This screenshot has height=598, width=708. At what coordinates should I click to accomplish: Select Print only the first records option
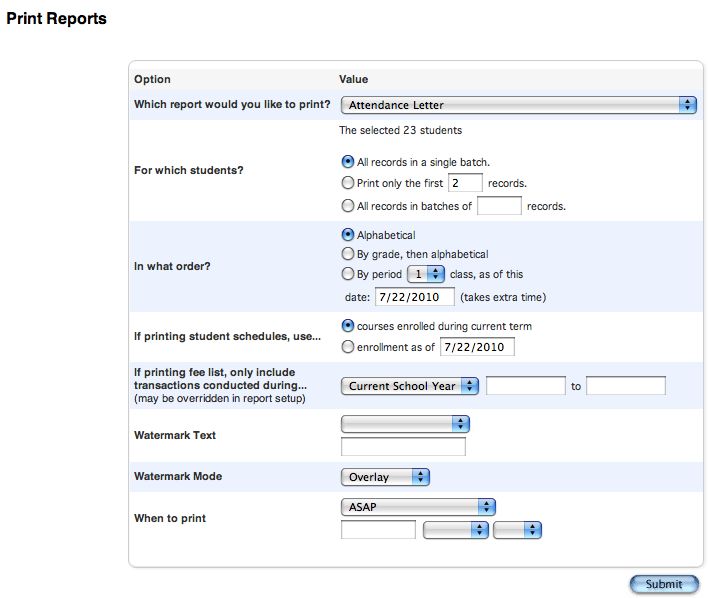348,183
